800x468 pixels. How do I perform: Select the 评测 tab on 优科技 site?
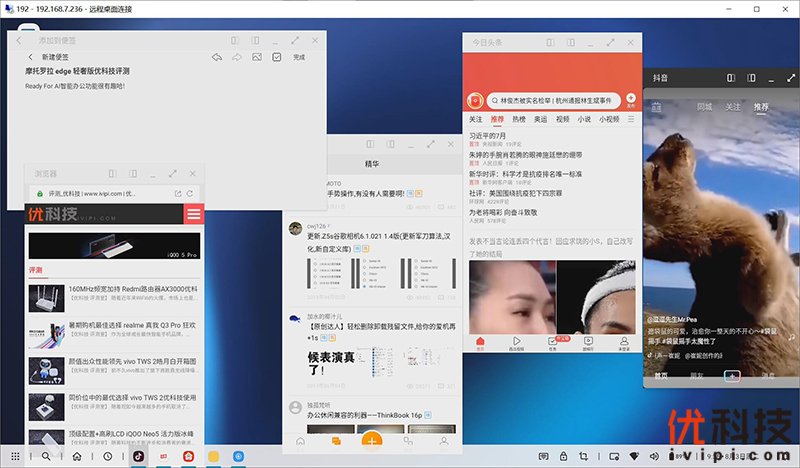tap(36, 269)
